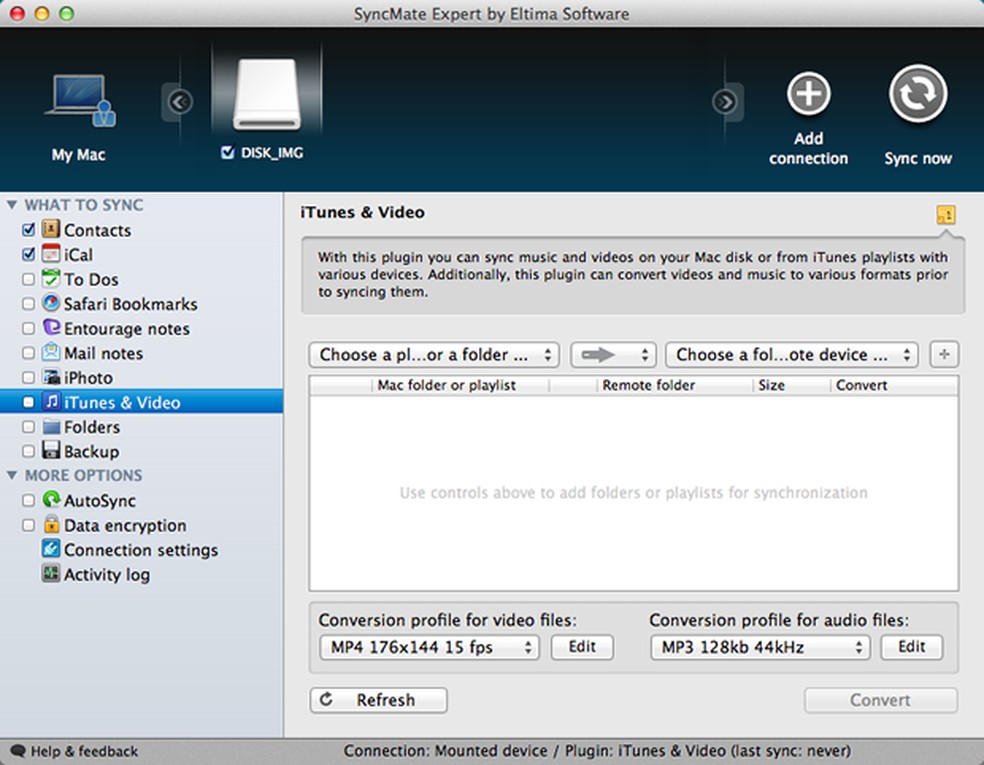Select the Data encryption padlock icon
984x765 pixels.
tap(51, 525)
